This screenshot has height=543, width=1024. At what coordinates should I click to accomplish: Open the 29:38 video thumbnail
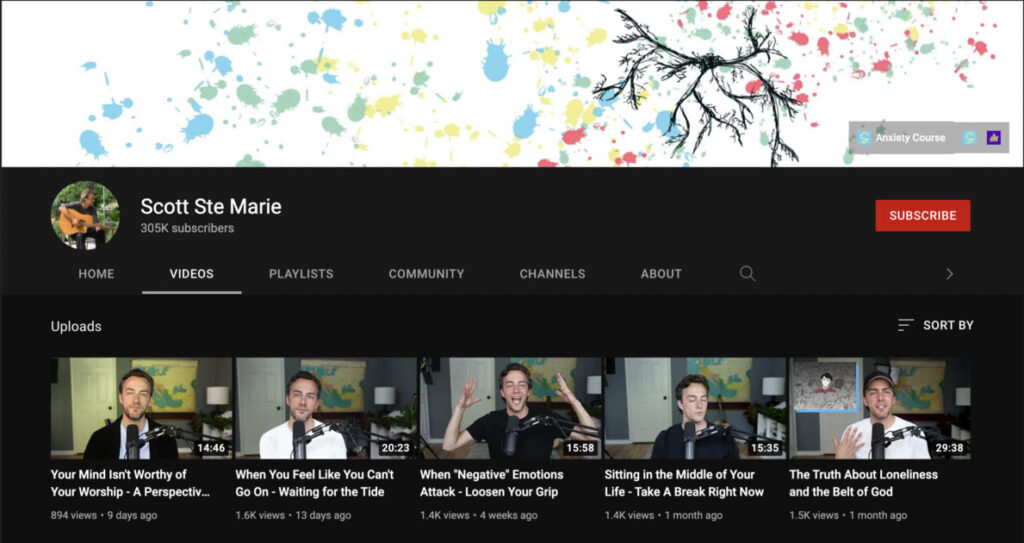[880, 408]
